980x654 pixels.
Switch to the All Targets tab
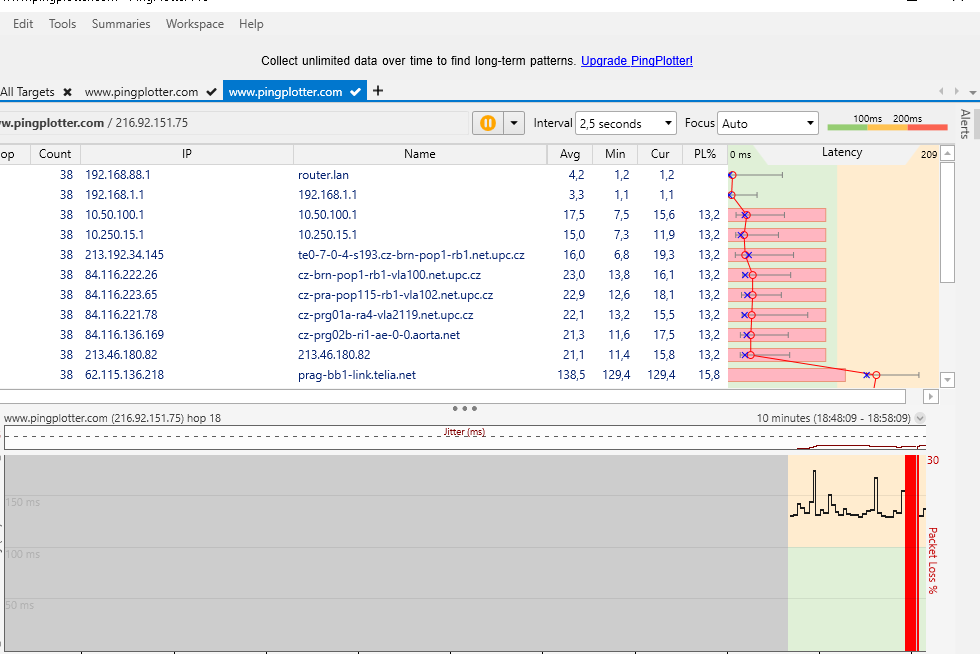point(28,92)
